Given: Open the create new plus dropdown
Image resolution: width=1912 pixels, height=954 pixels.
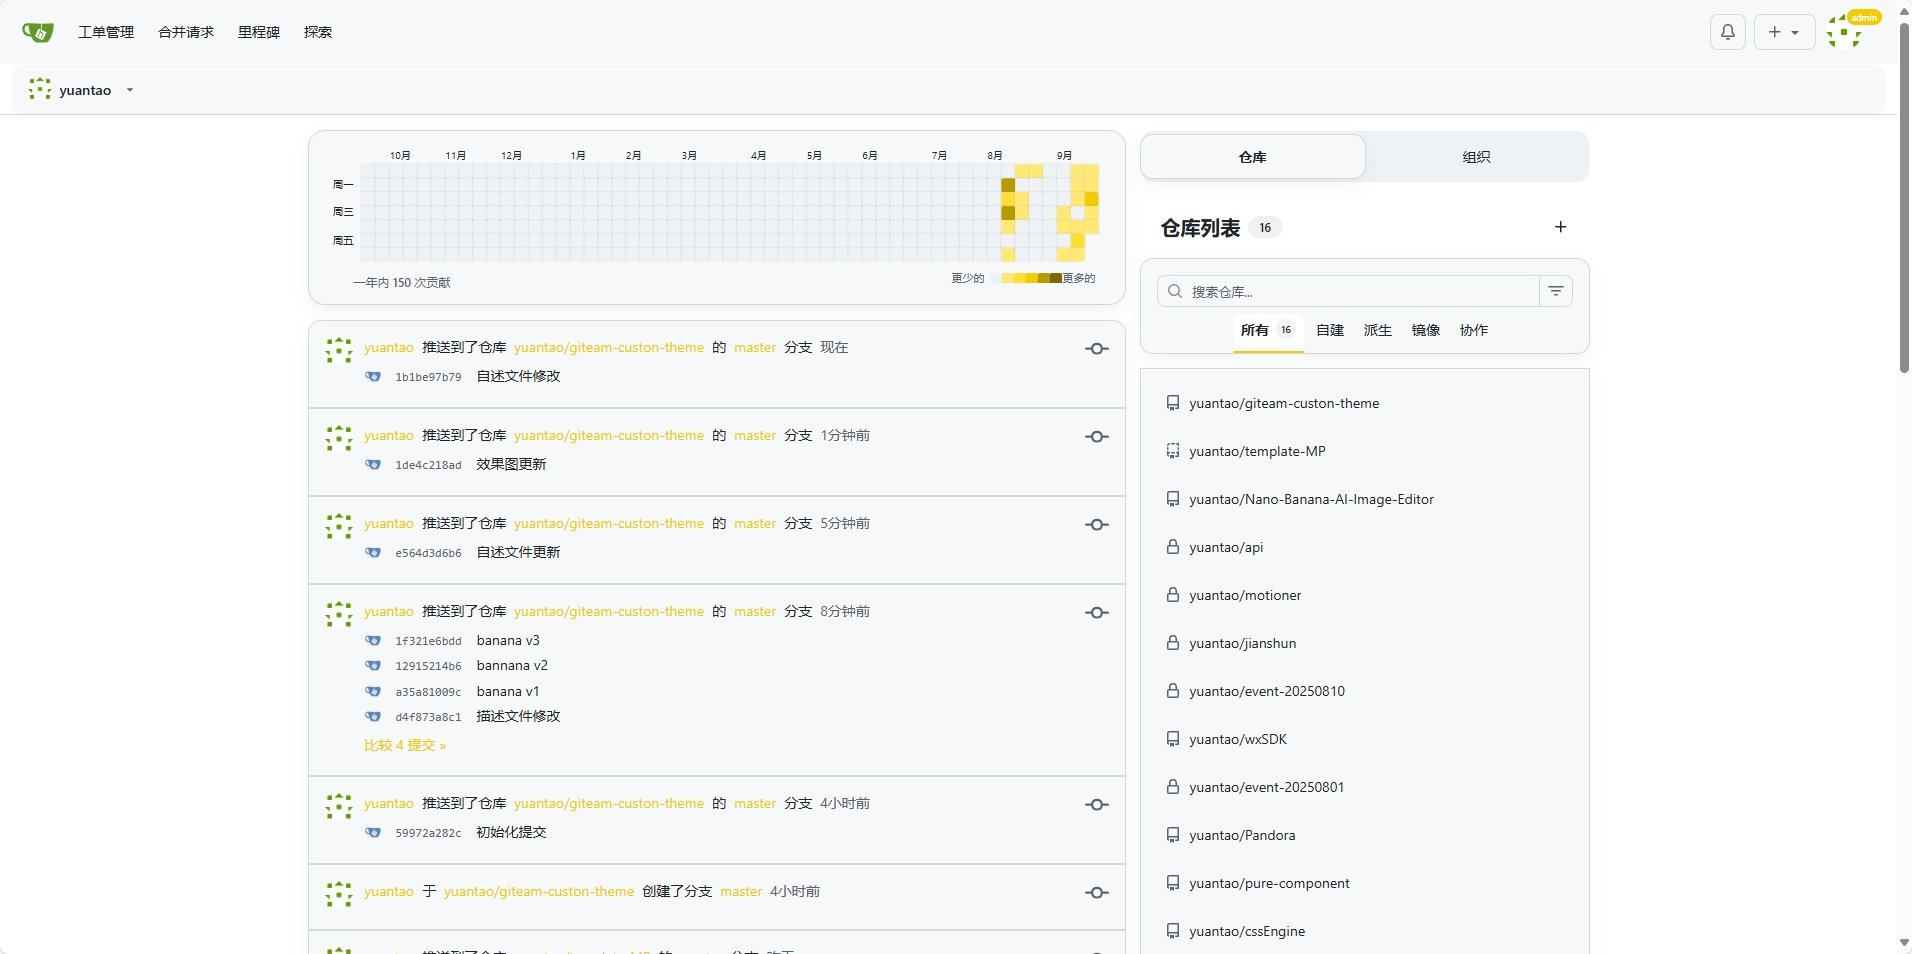Looking at the screenshot, I should click(x=1784, y=32).
